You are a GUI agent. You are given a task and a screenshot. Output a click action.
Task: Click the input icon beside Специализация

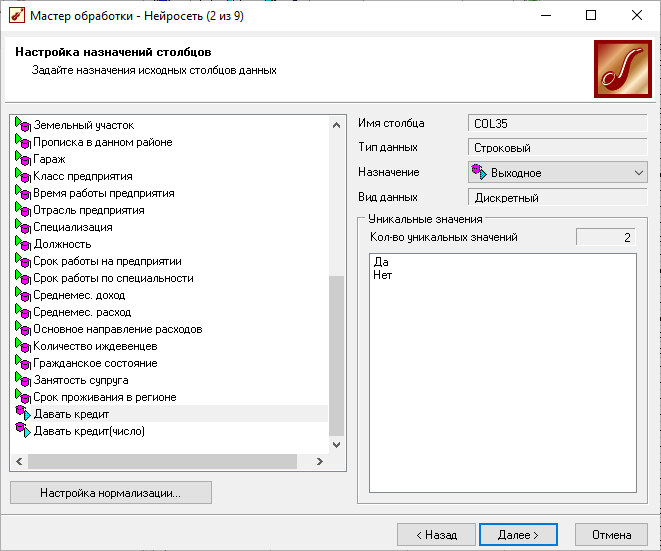[x=23, y=227]
